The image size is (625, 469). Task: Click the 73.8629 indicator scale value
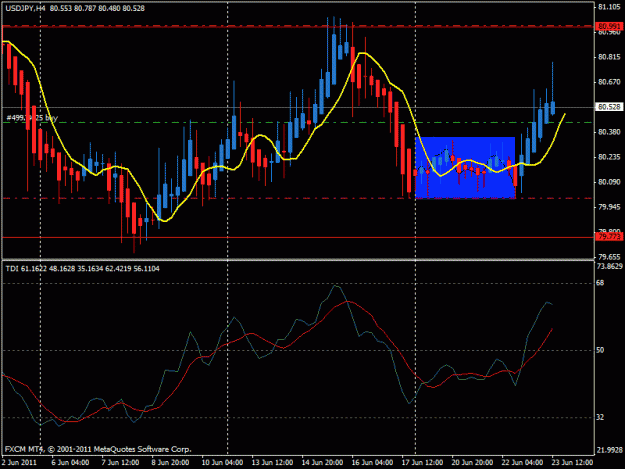[609, 266]
